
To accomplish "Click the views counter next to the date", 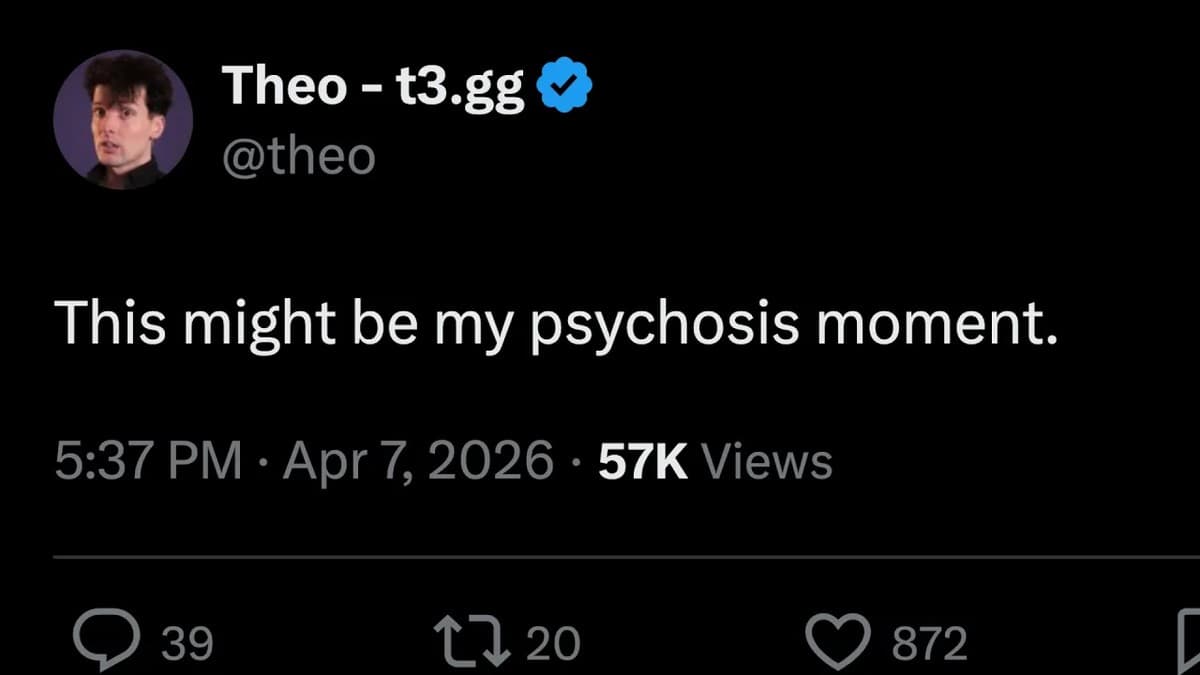I will (x=712, y=459).
